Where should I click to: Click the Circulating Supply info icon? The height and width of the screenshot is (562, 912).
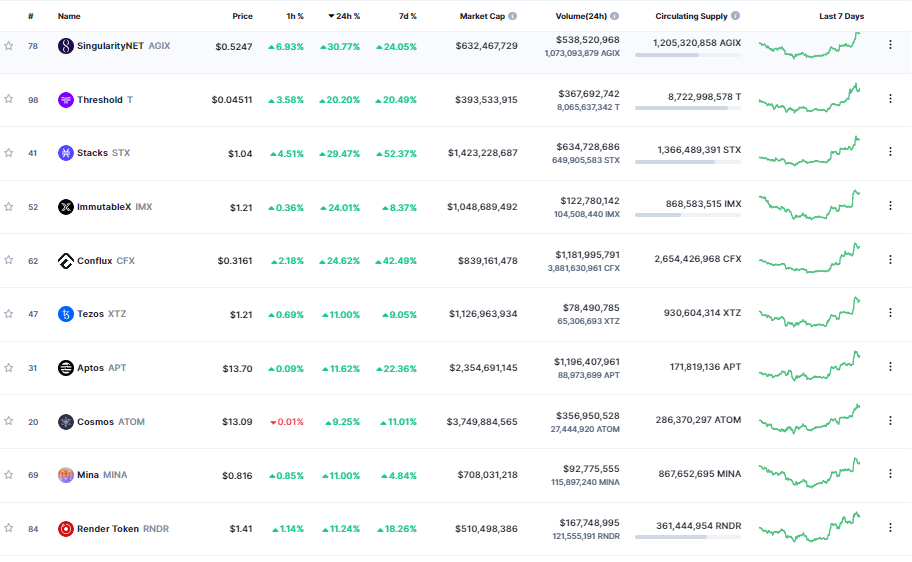click(x=736, y=17)
